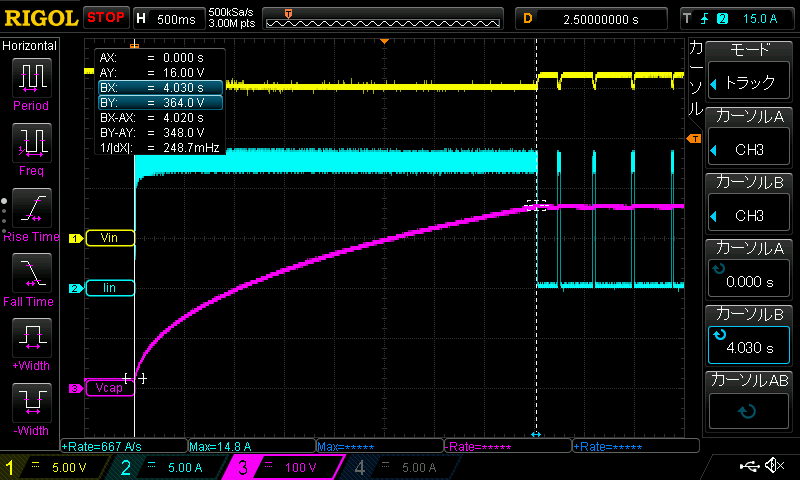Click the BY-AY = 348.0 V readout
Screen dimensions: 800x480
[160, 133]
